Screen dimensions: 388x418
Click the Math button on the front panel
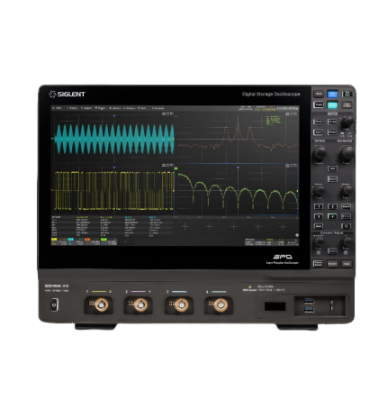[319, 226]
